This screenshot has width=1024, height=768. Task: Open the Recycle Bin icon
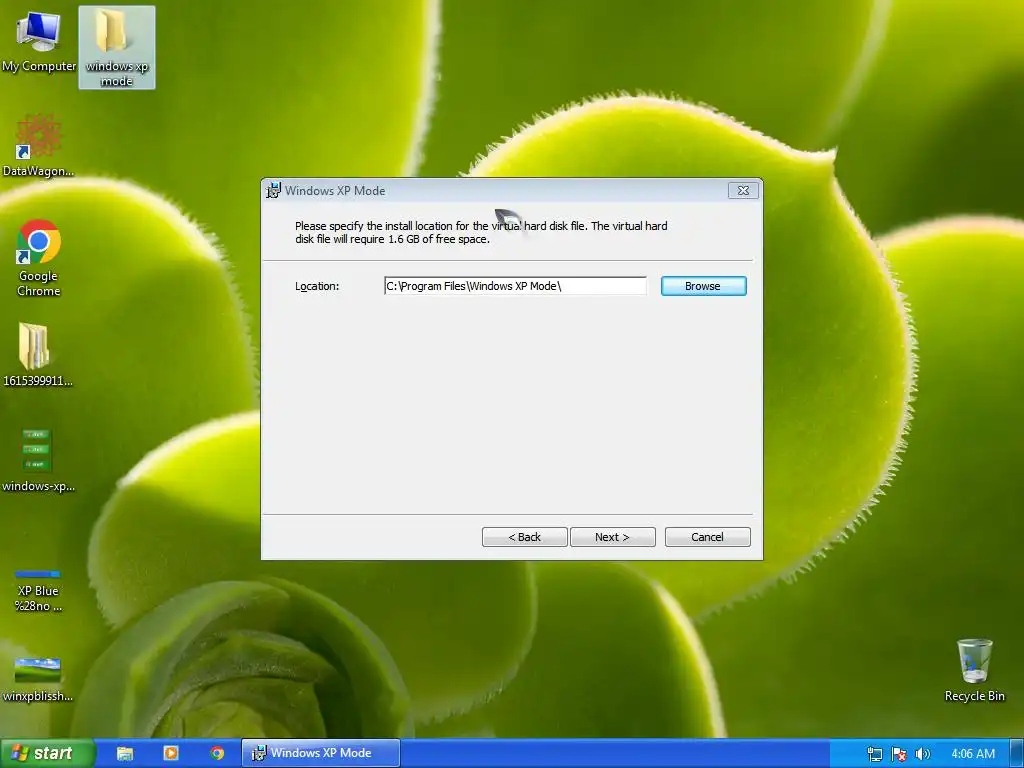[x=974, y=670]
